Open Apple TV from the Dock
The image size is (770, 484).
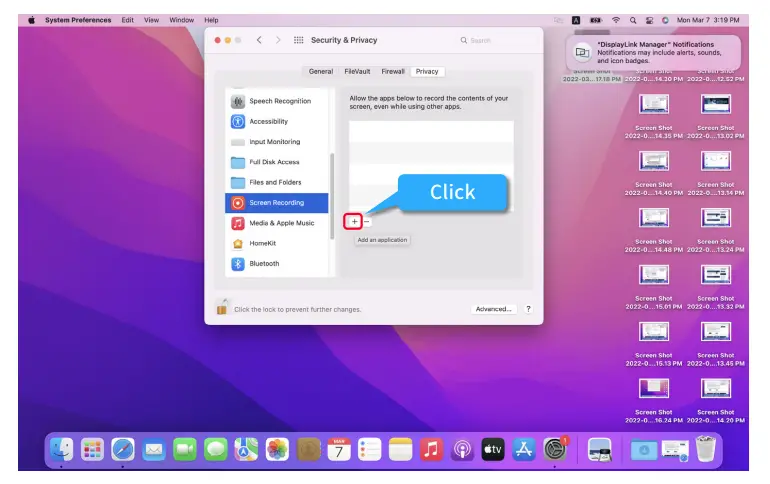click(x=493, y=449)
